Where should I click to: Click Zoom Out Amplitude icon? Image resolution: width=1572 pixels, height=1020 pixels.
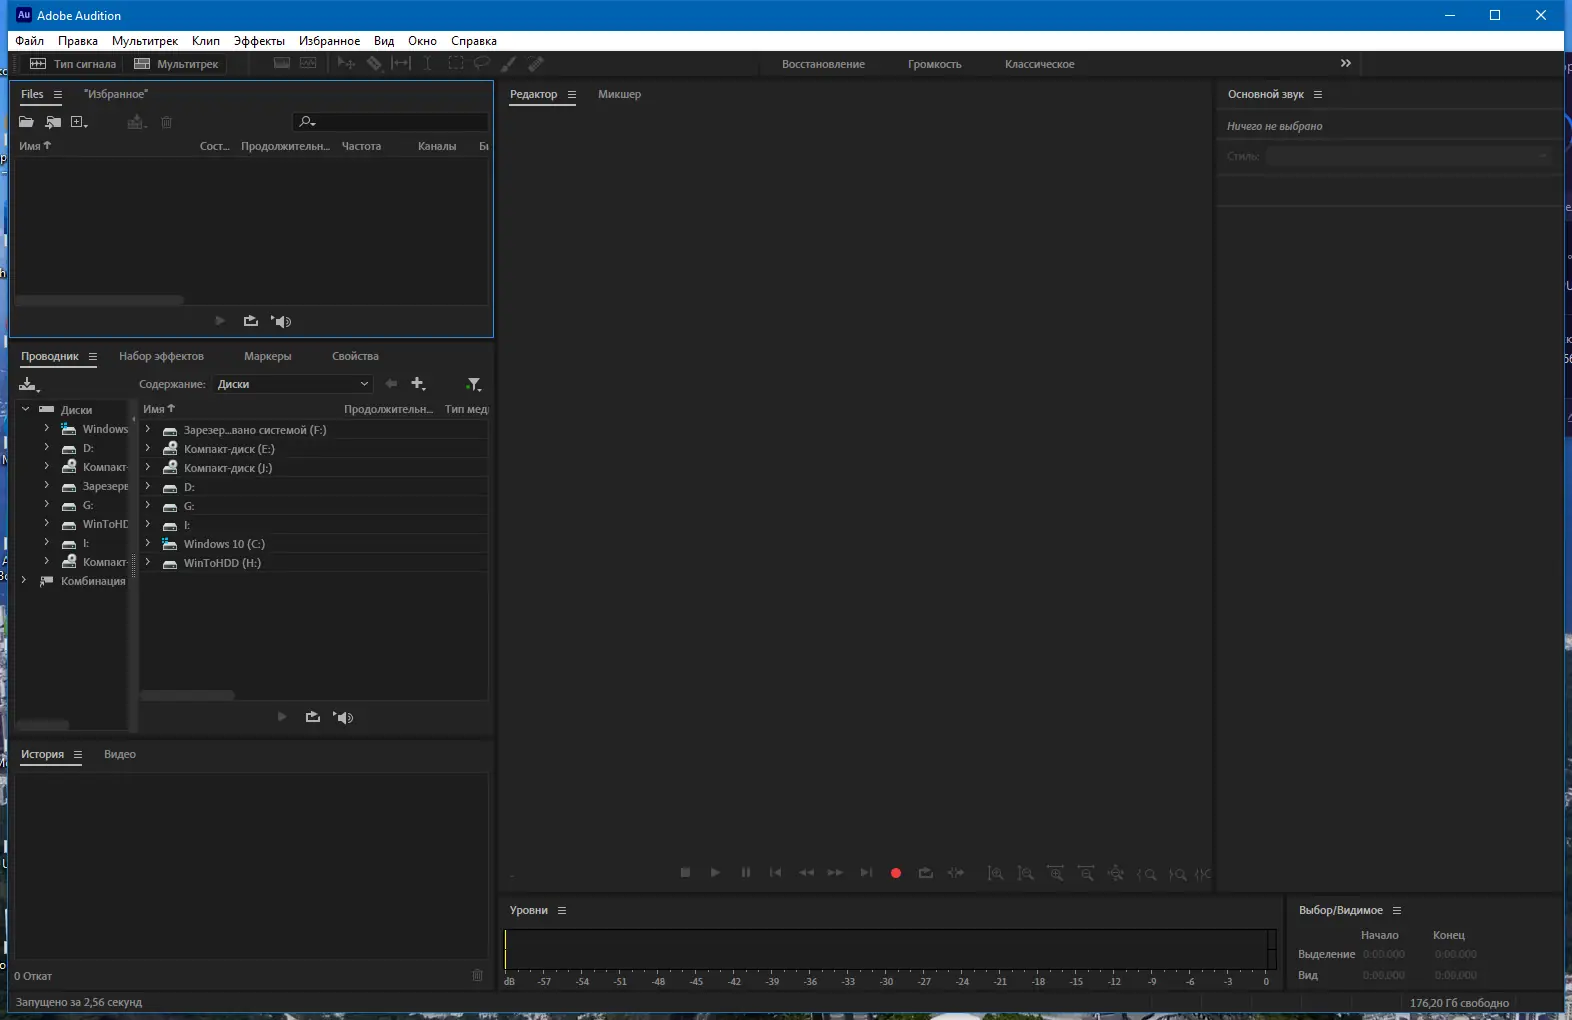click(x=1026, y=873)
